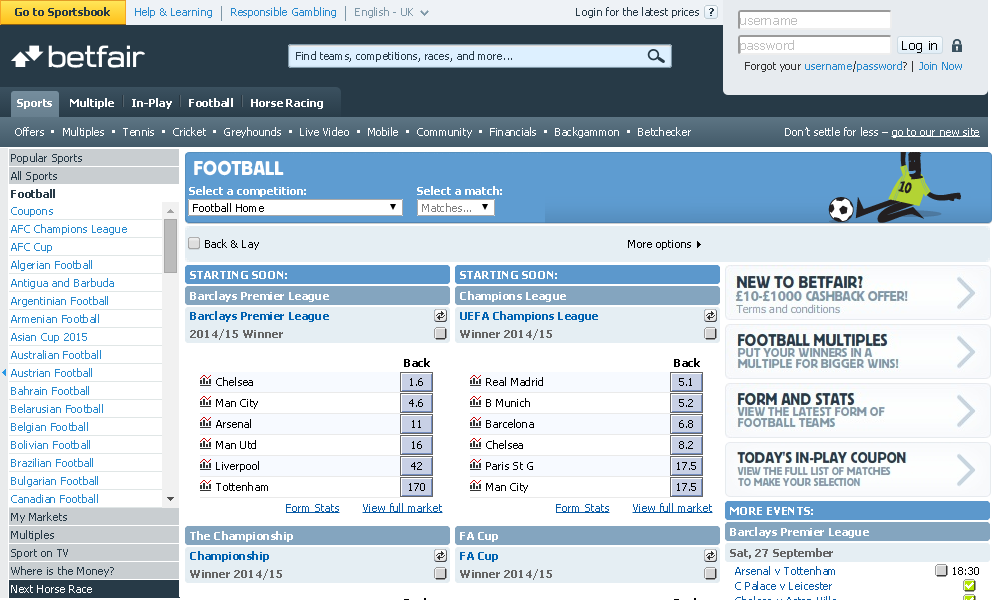Open the Responsible Gambling link

point(283,12)
